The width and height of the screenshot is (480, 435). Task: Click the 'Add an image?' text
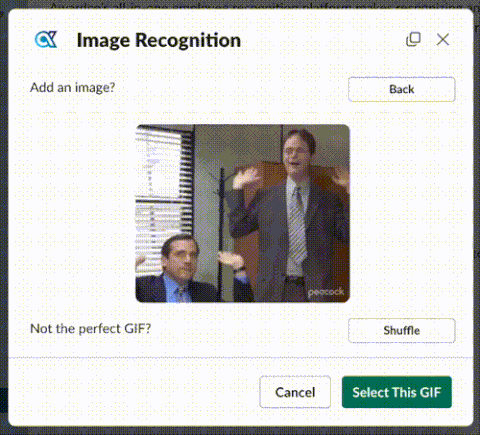(x=73, y=88)
